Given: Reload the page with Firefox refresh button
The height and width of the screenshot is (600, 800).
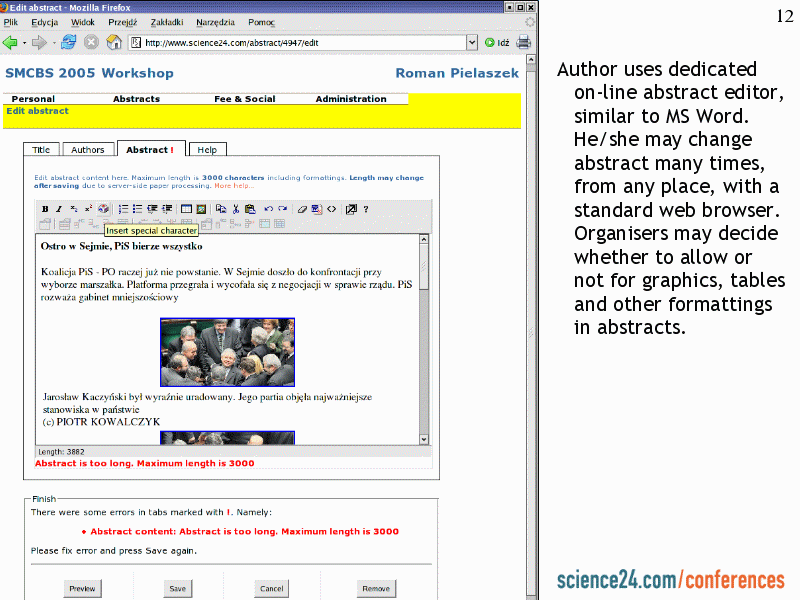Looking at the screenshot, I should coord(69,42).
